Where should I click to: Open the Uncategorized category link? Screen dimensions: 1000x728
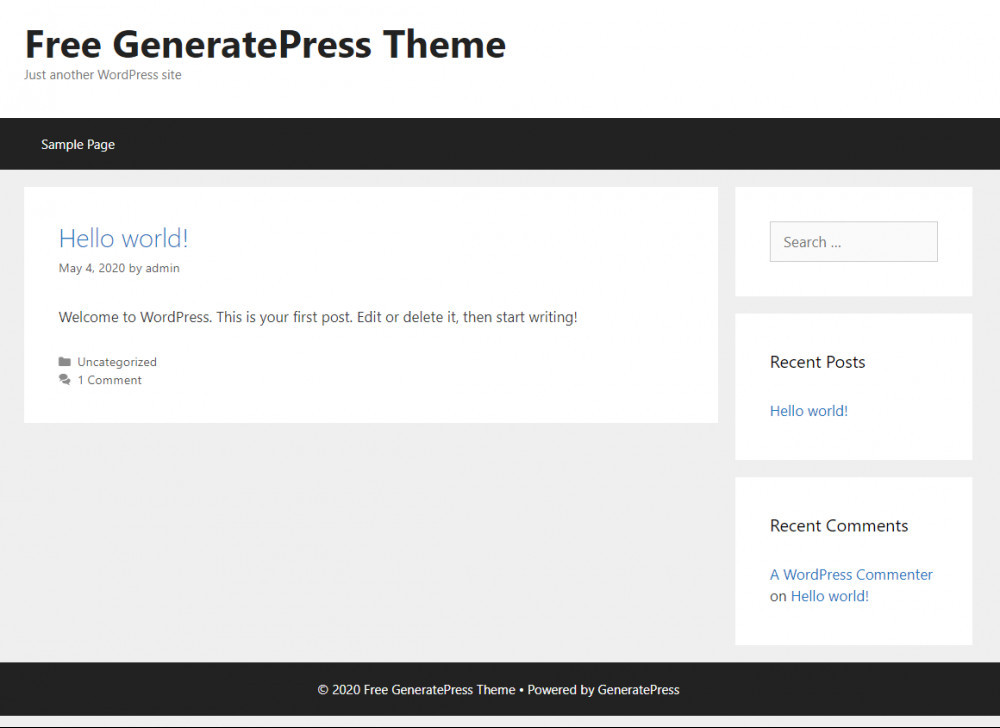pyautogui.click(x=117, y=362)
